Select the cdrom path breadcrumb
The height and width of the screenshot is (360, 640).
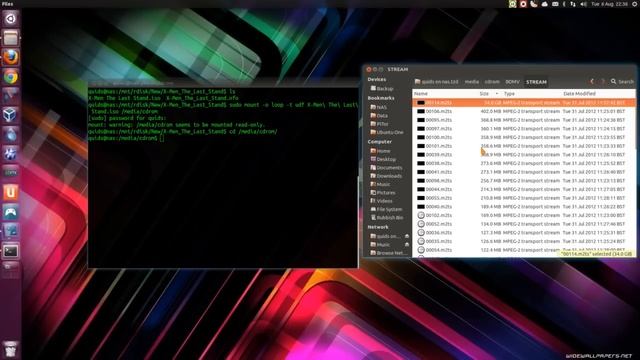click(x=492, y=82)
